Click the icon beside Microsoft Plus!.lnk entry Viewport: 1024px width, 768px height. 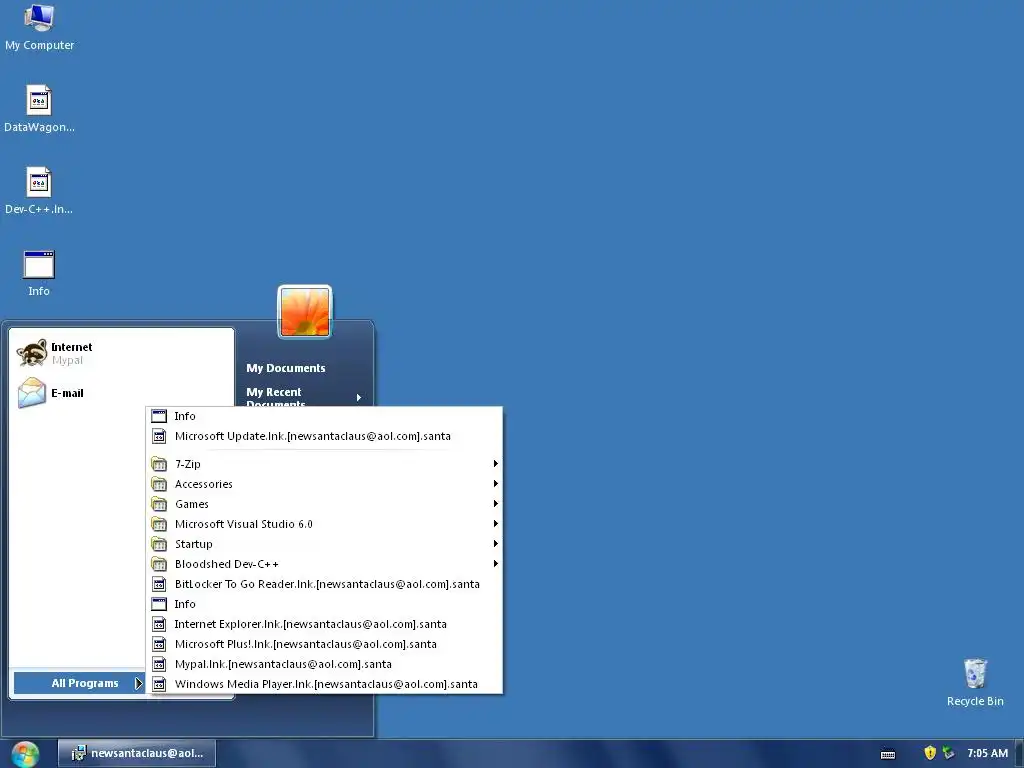[159, 644]
